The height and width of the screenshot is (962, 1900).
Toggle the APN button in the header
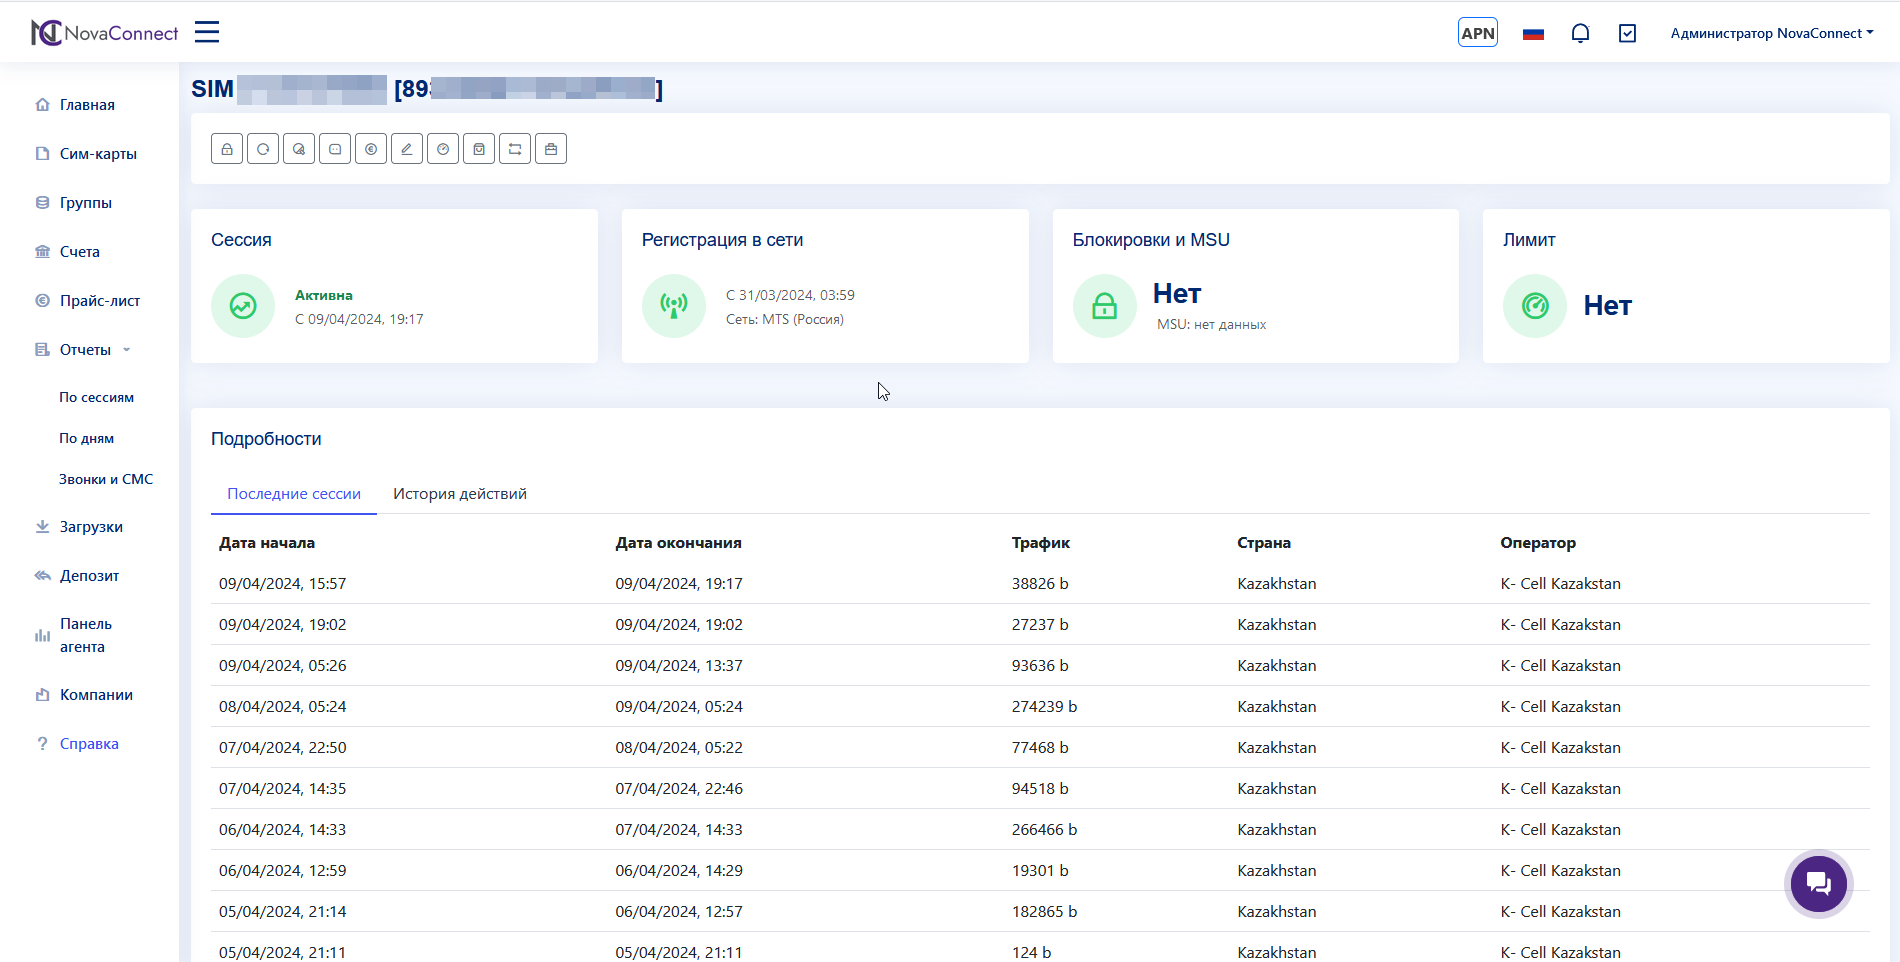coord(1477,33)
